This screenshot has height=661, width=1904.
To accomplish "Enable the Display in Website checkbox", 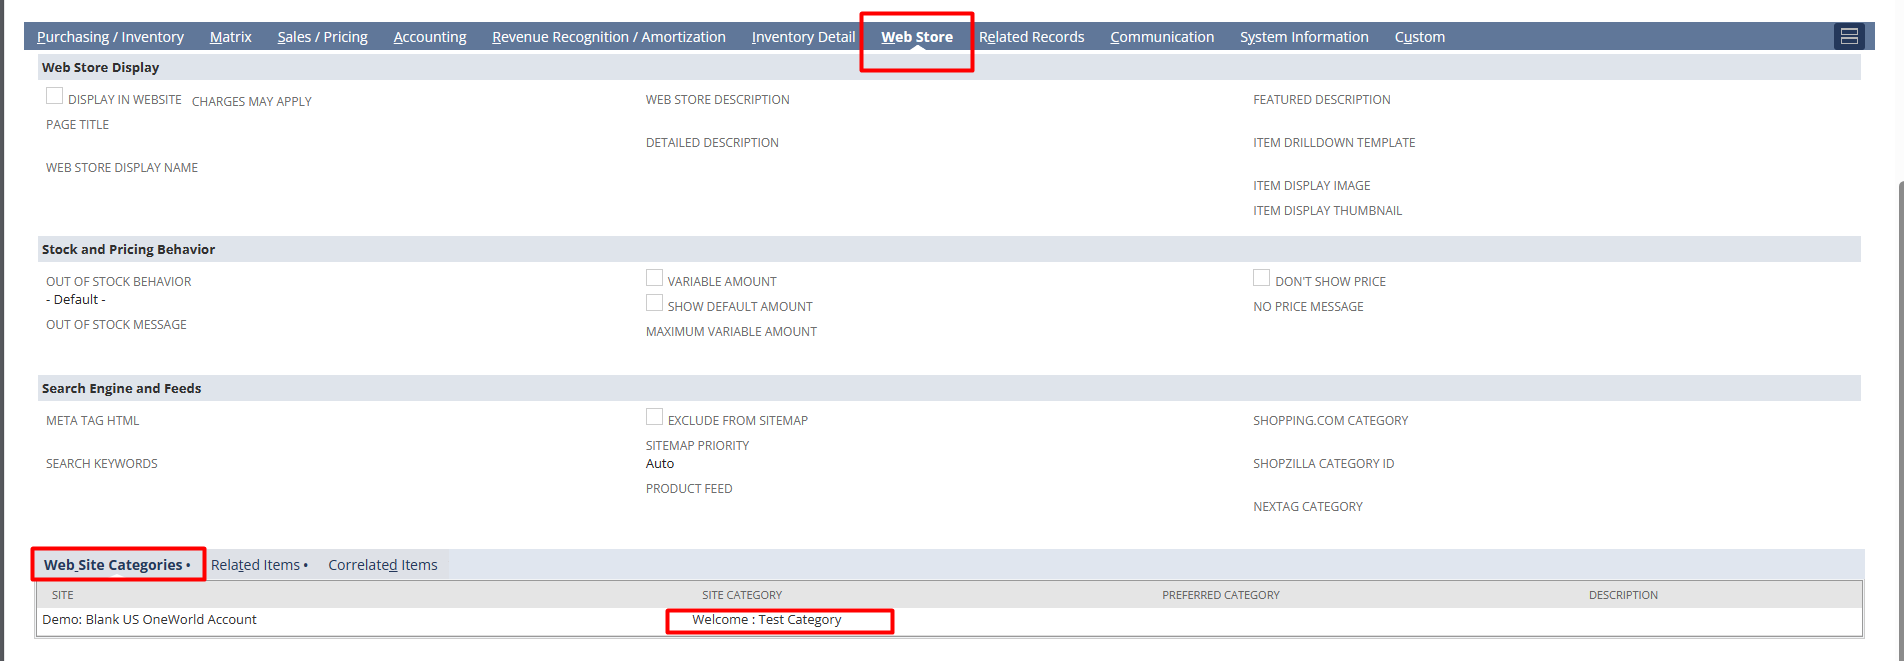I will [x=55, y=96].
